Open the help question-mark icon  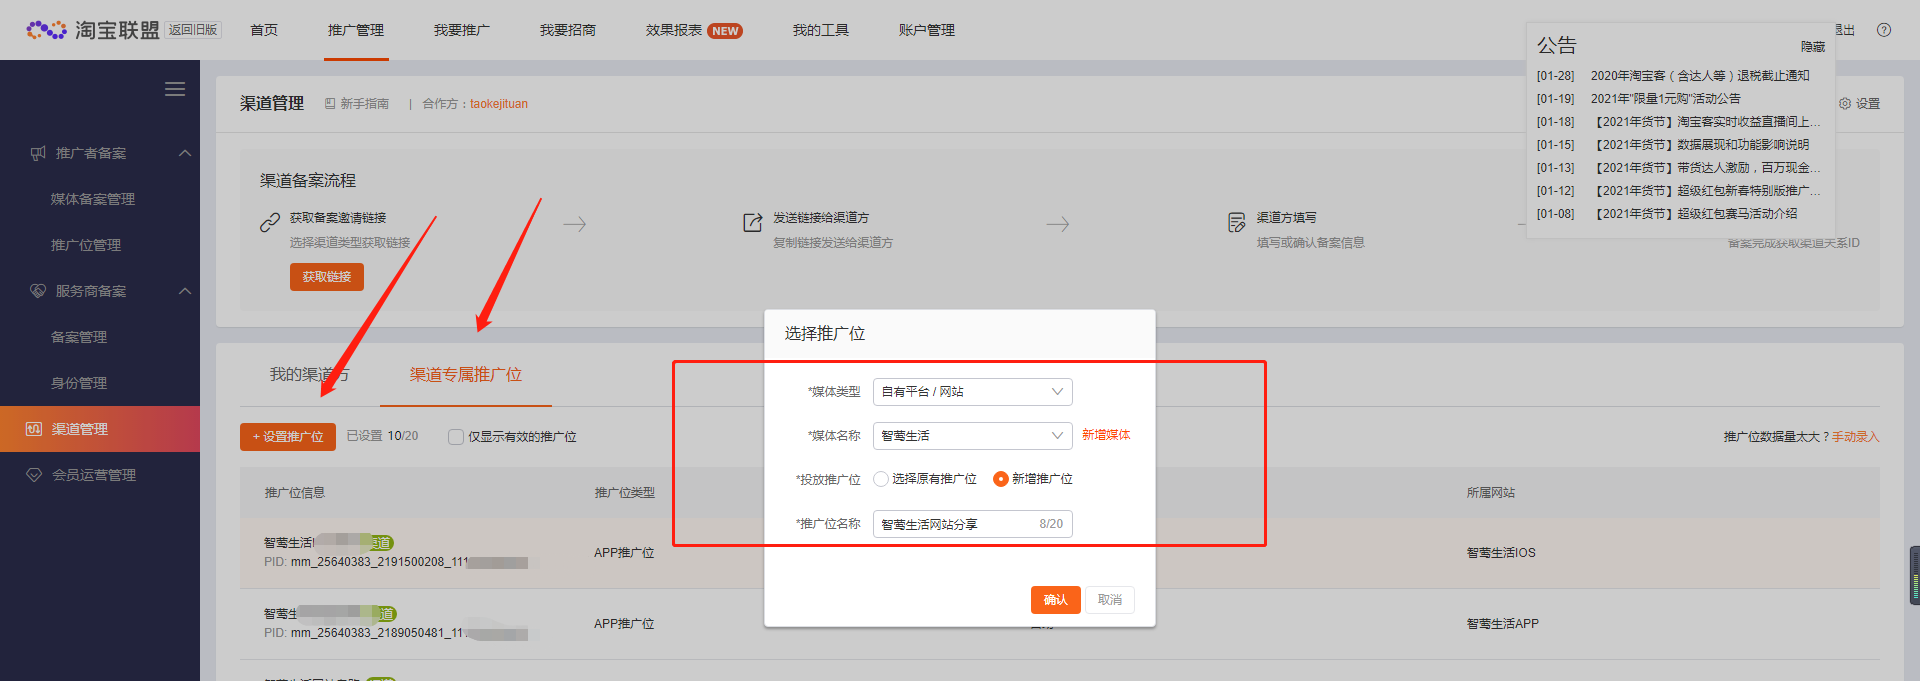[x=1884, y=30]
